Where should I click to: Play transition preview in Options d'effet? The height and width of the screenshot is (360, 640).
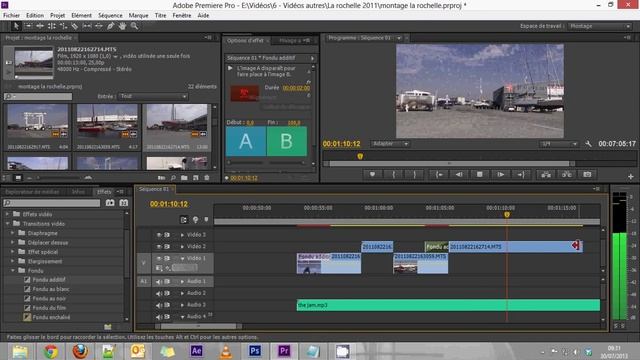(x=230, y=68)
